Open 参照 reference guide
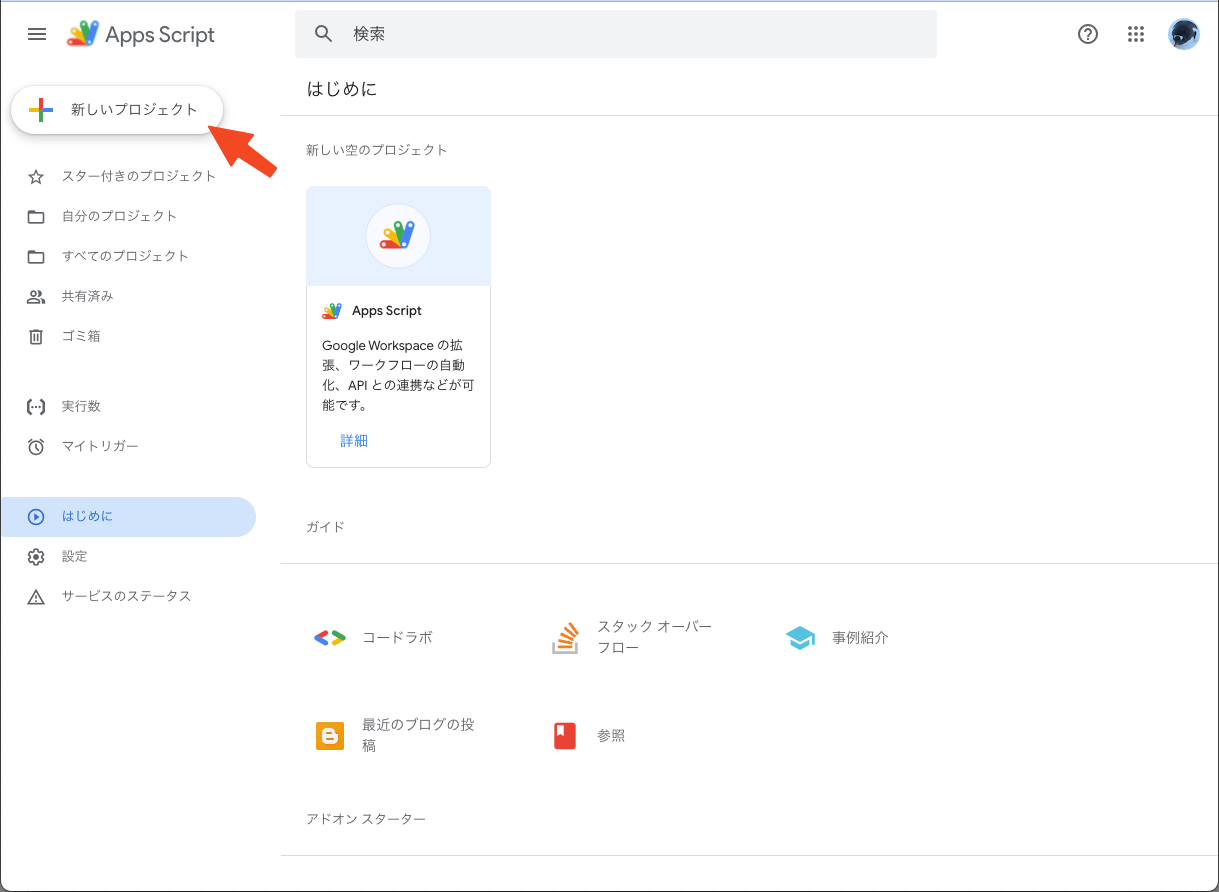The width and height of the screenshot is (1219, 892). 611,735
